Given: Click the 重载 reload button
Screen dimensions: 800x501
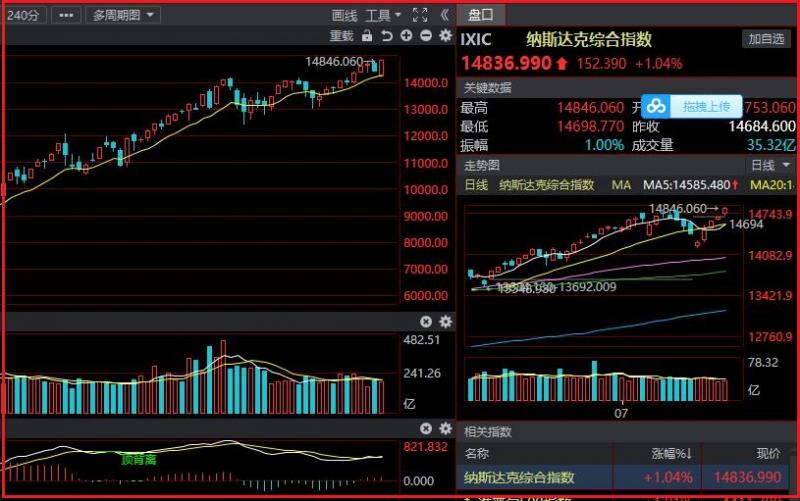Looking at the screenshot, I should coord(341,36).
